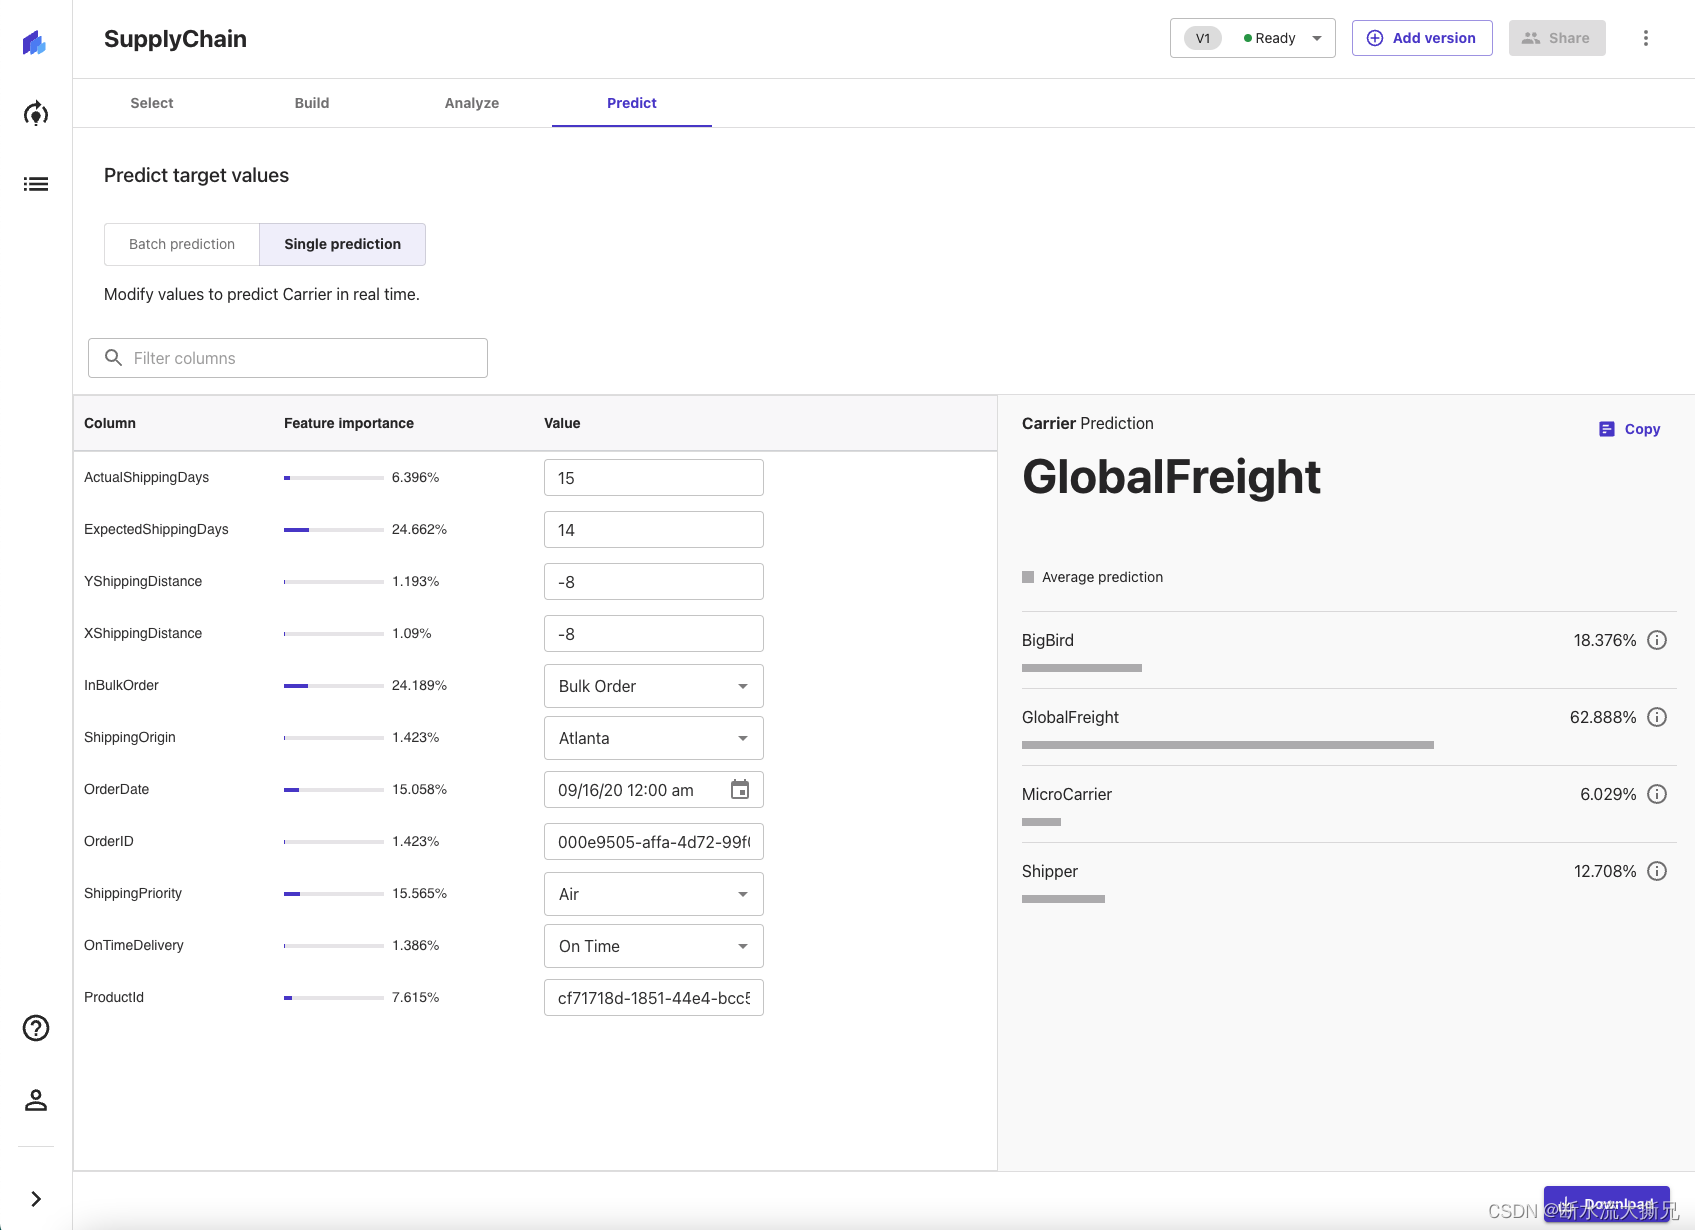Edit the OrderDate value field
The width and height of the screenshot is (1695, 1230).
[654, 790]
